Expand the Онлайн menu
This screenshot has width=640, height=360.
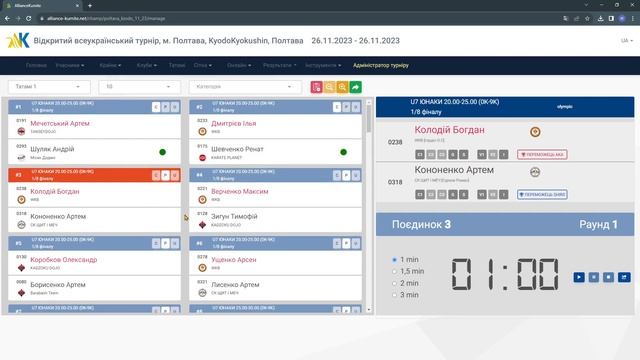(239, 65)
